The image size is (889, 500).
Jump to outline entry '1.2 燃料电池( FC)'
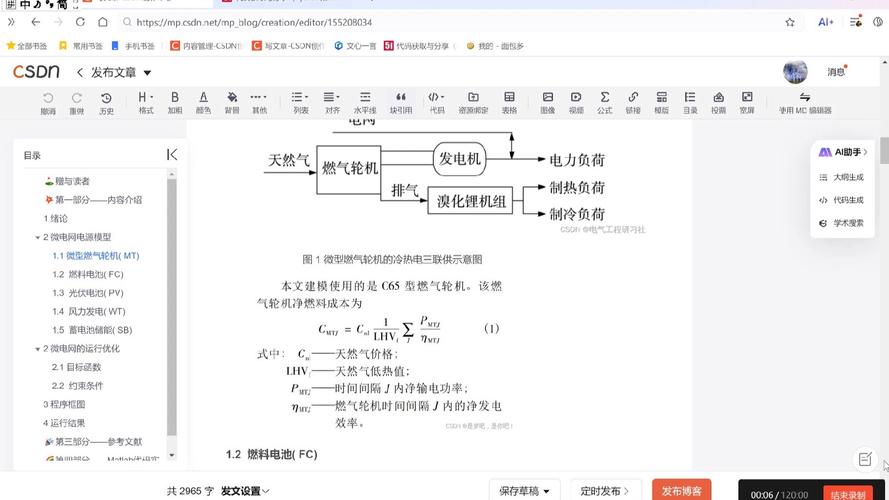(x=88, y=274)
